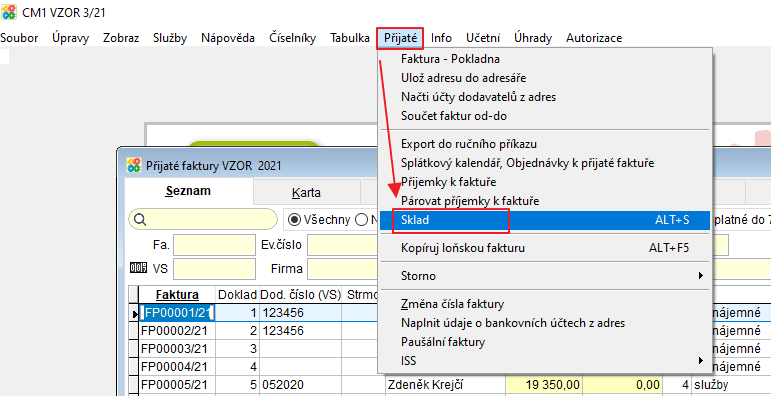The height and width of the screenshot is (396, 771).
Task: Click the Doklad column header
Action: pos(237,294)
